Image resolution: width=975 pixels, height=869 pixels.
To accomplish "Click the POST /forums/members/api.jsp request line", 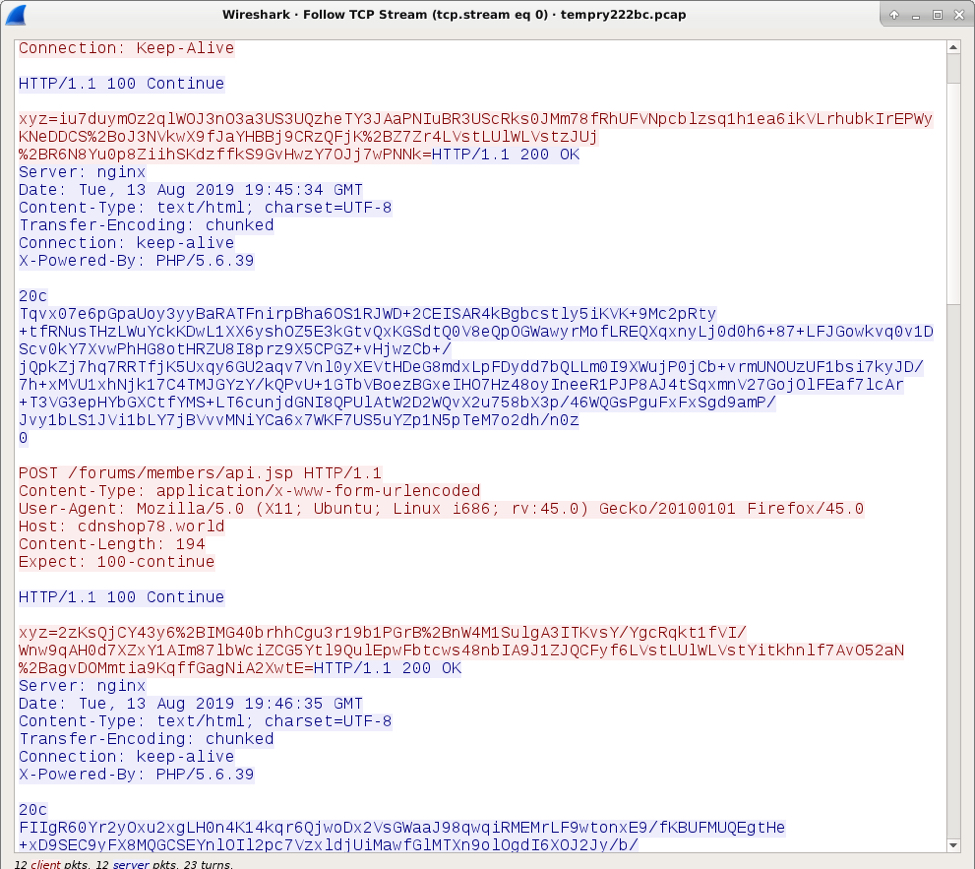I will click(200, 473).
